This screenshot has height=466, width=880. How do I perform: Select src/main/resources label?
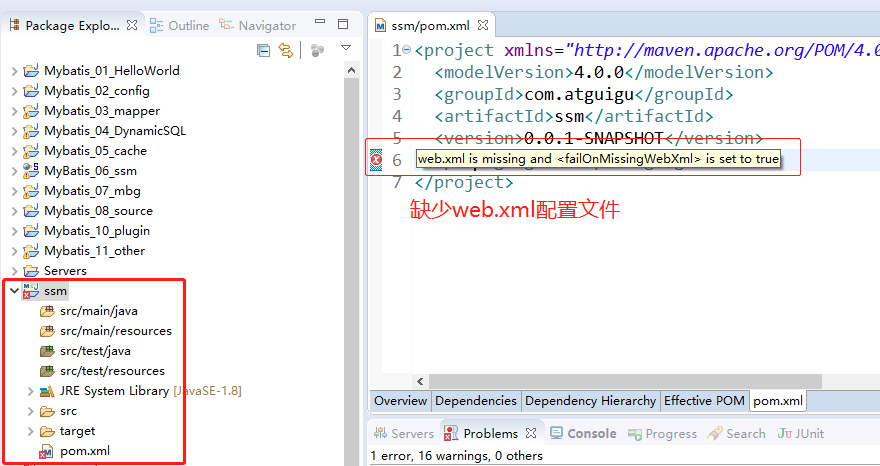pyautogui.click(x=116, y=331)
